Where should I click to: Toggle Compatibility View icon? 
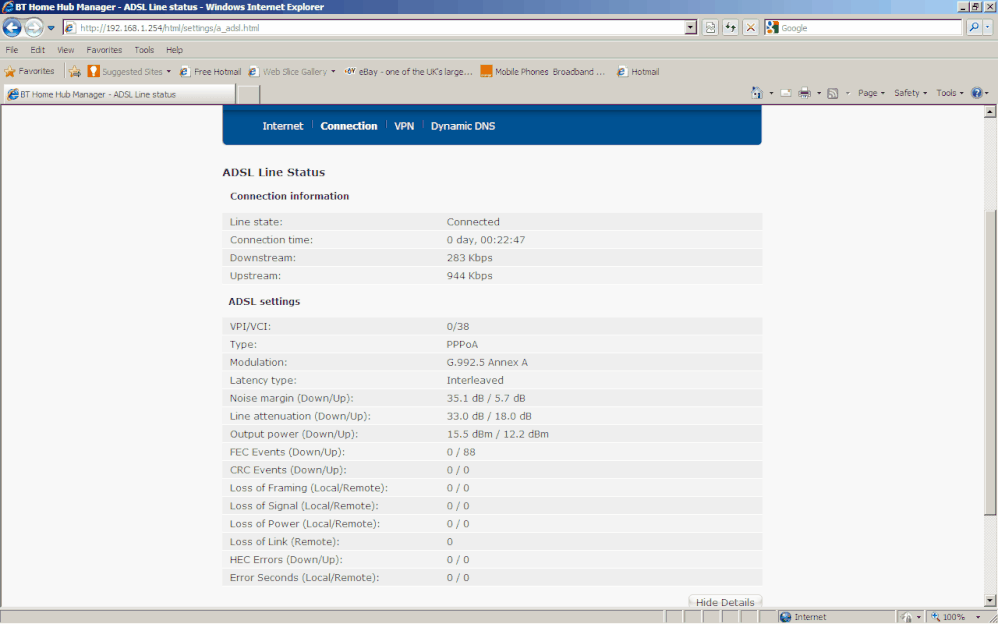[710, 28]
